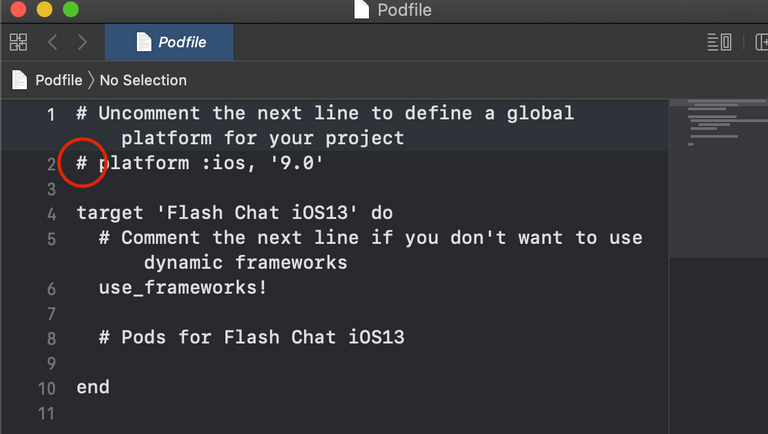768x434 pixels.
Task: Click the 'end' keyword on line 10
Action: (x=93, y=387)
